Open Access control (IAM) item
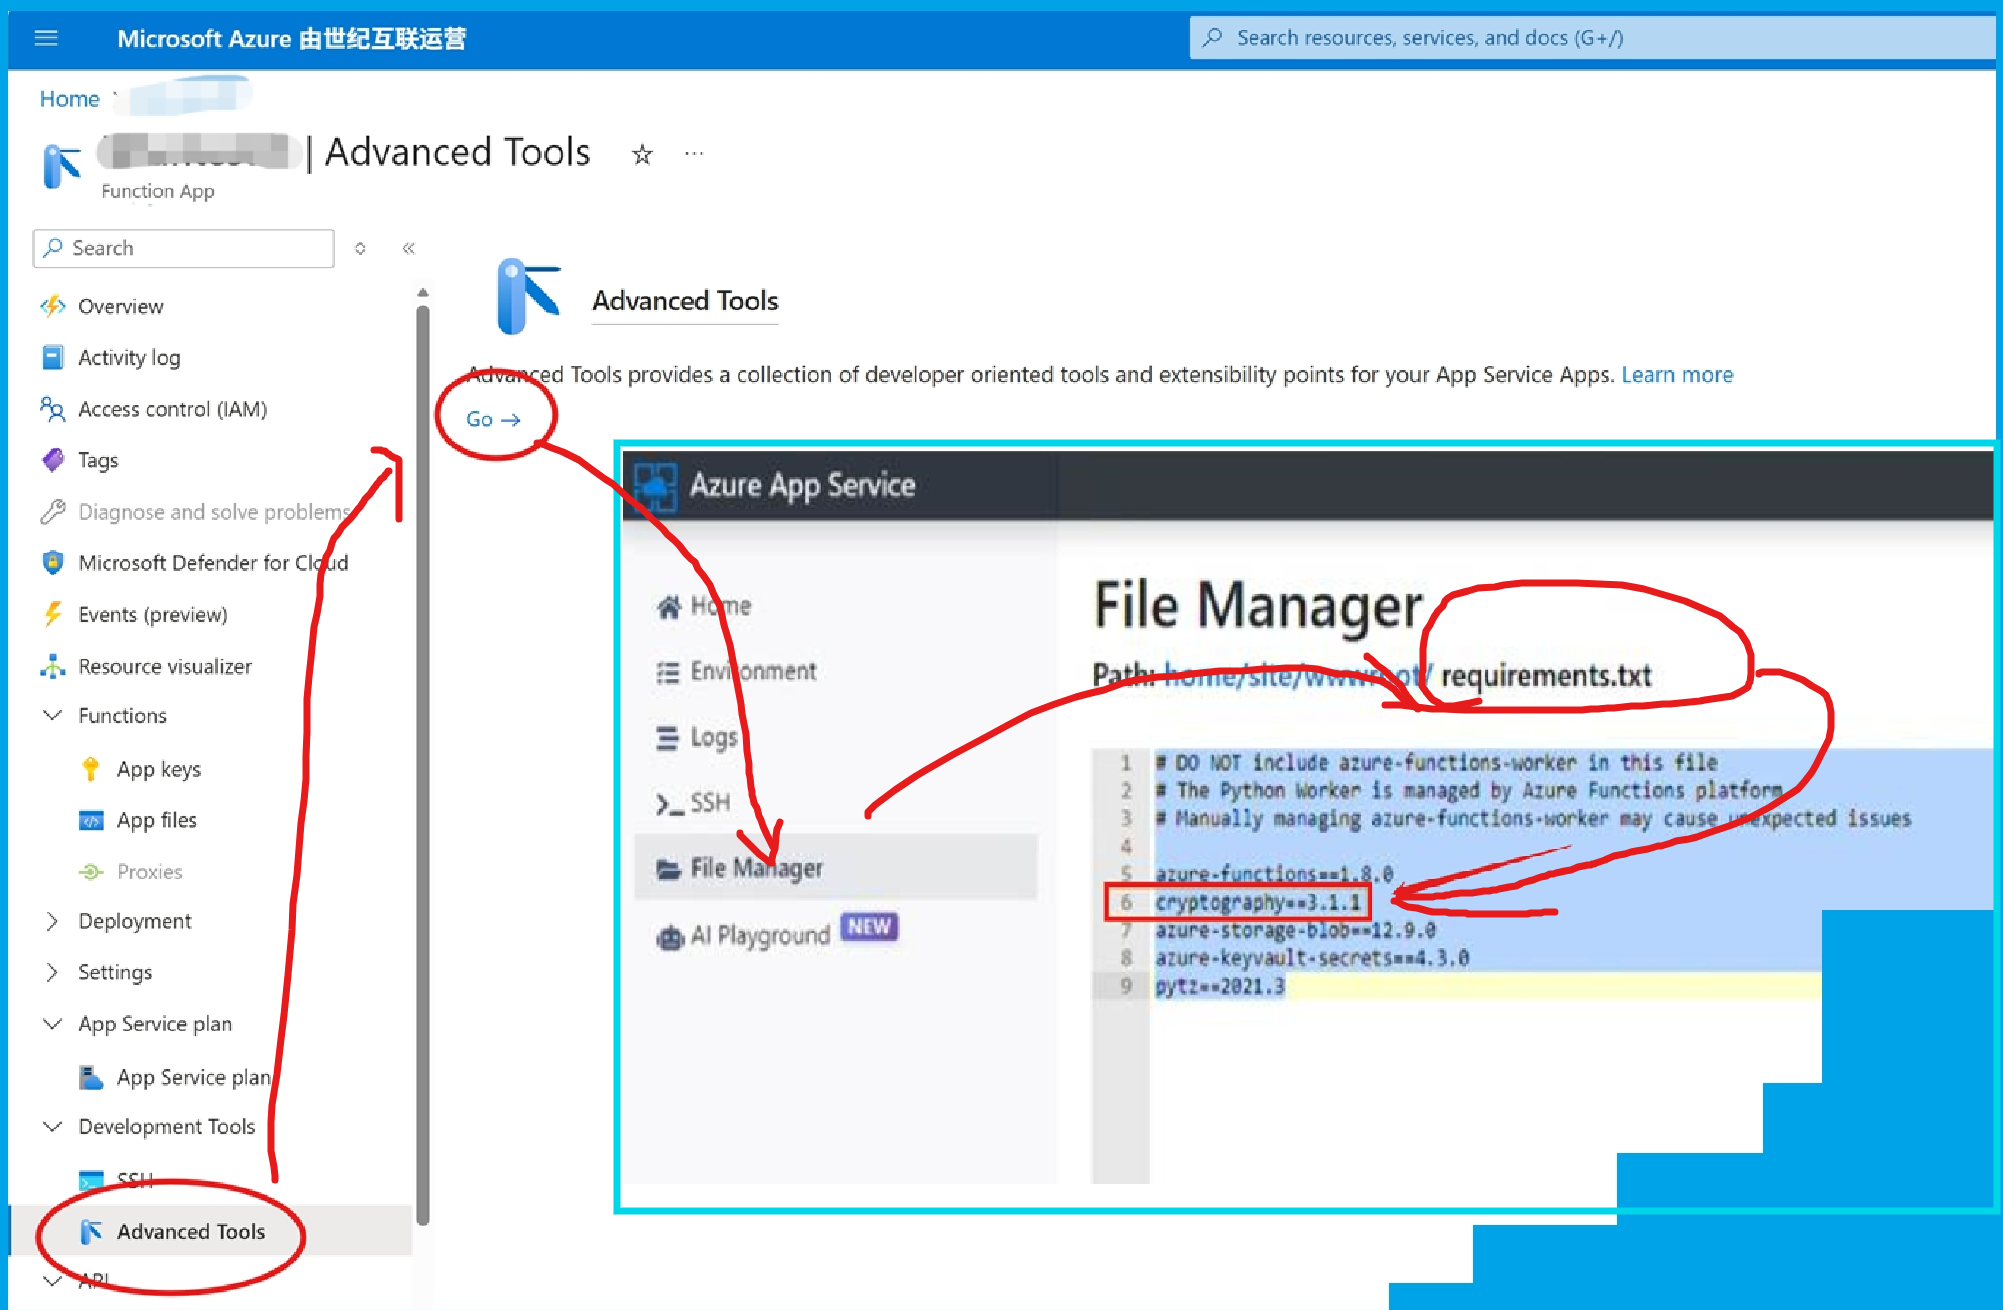Image resolution: width=2003 pixels, height=1310 pixels. (x=172, y=409)
